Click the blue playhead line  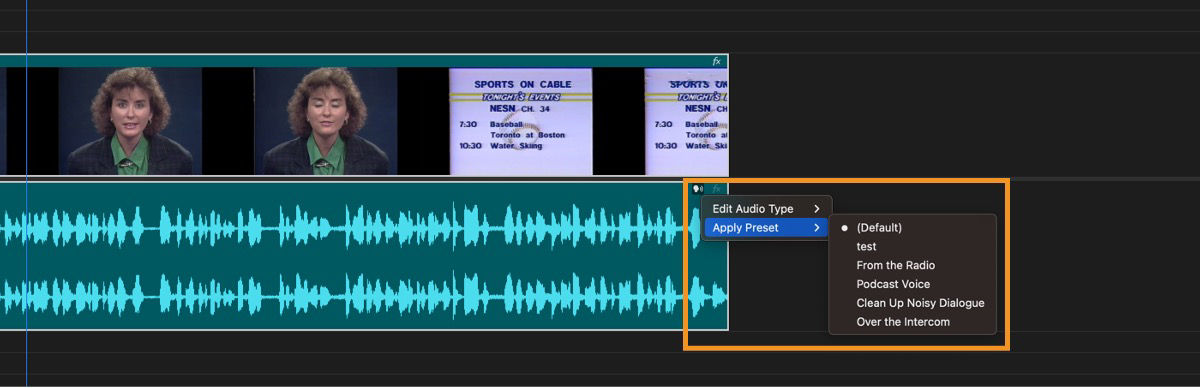[26, 194]
